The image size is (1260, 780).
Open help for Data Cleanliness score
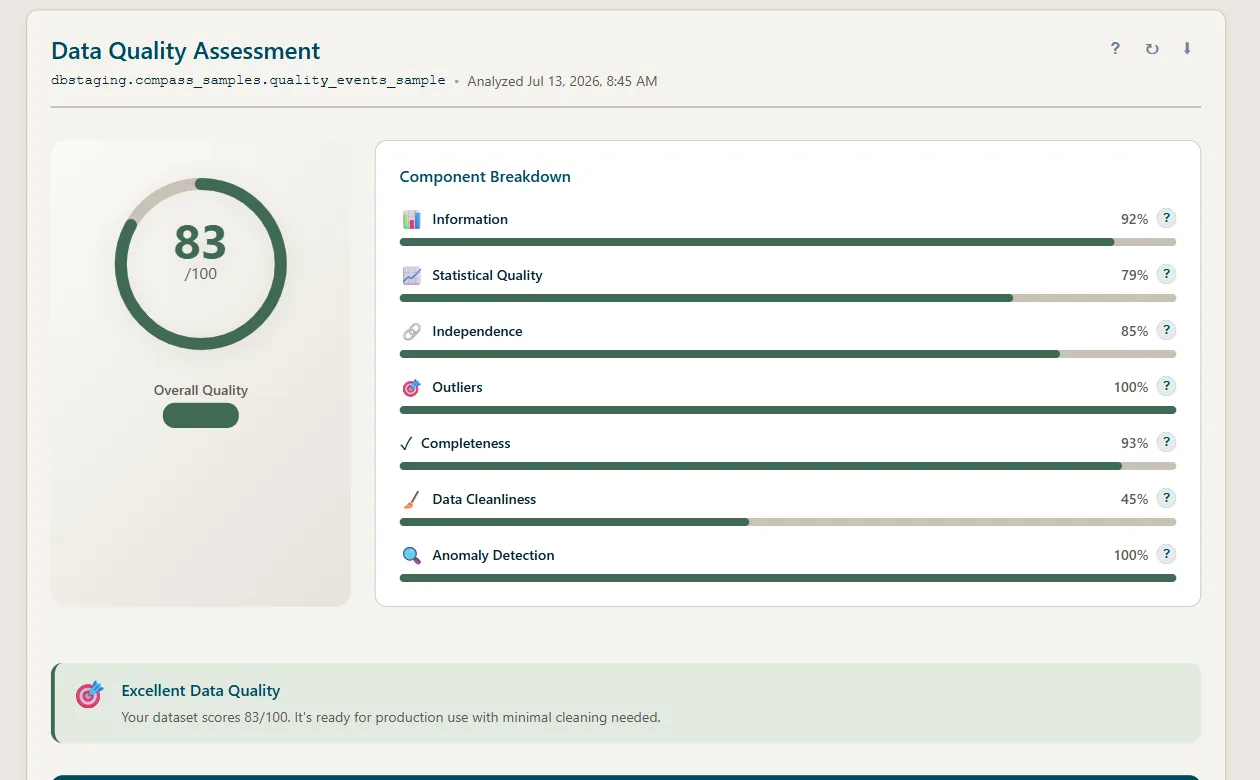click(x=1166, y=499)
